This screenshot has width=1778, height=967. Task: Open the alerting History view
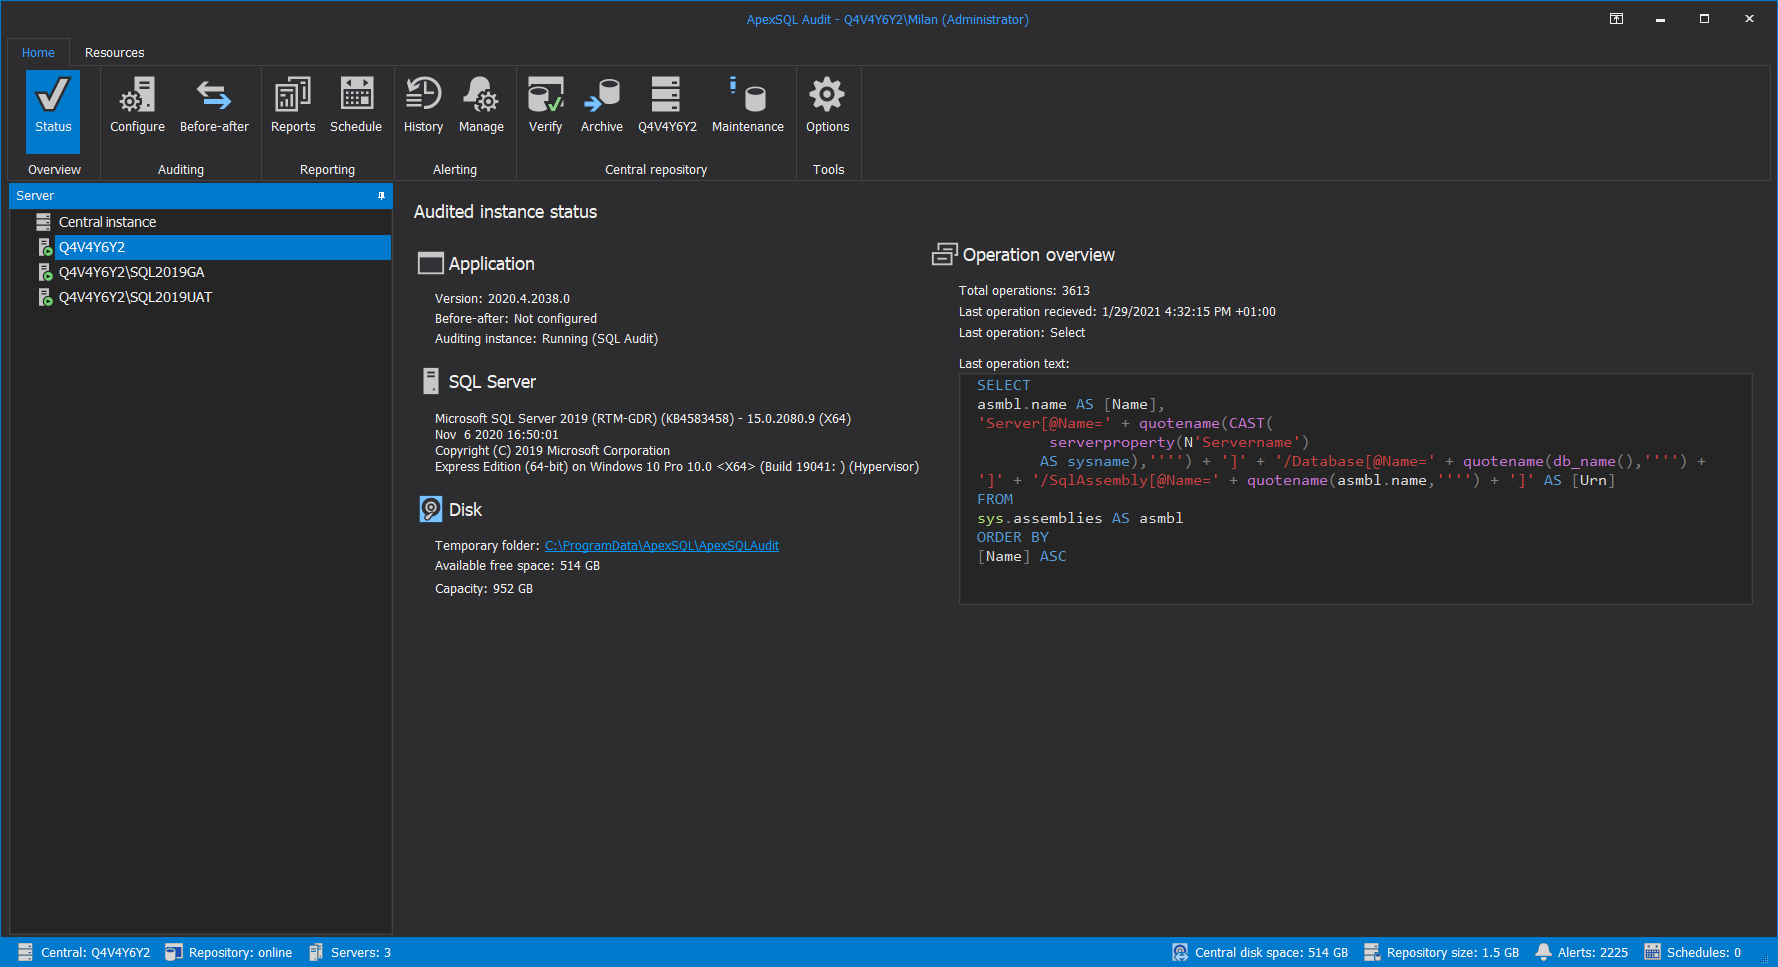[x=423, y=105]
